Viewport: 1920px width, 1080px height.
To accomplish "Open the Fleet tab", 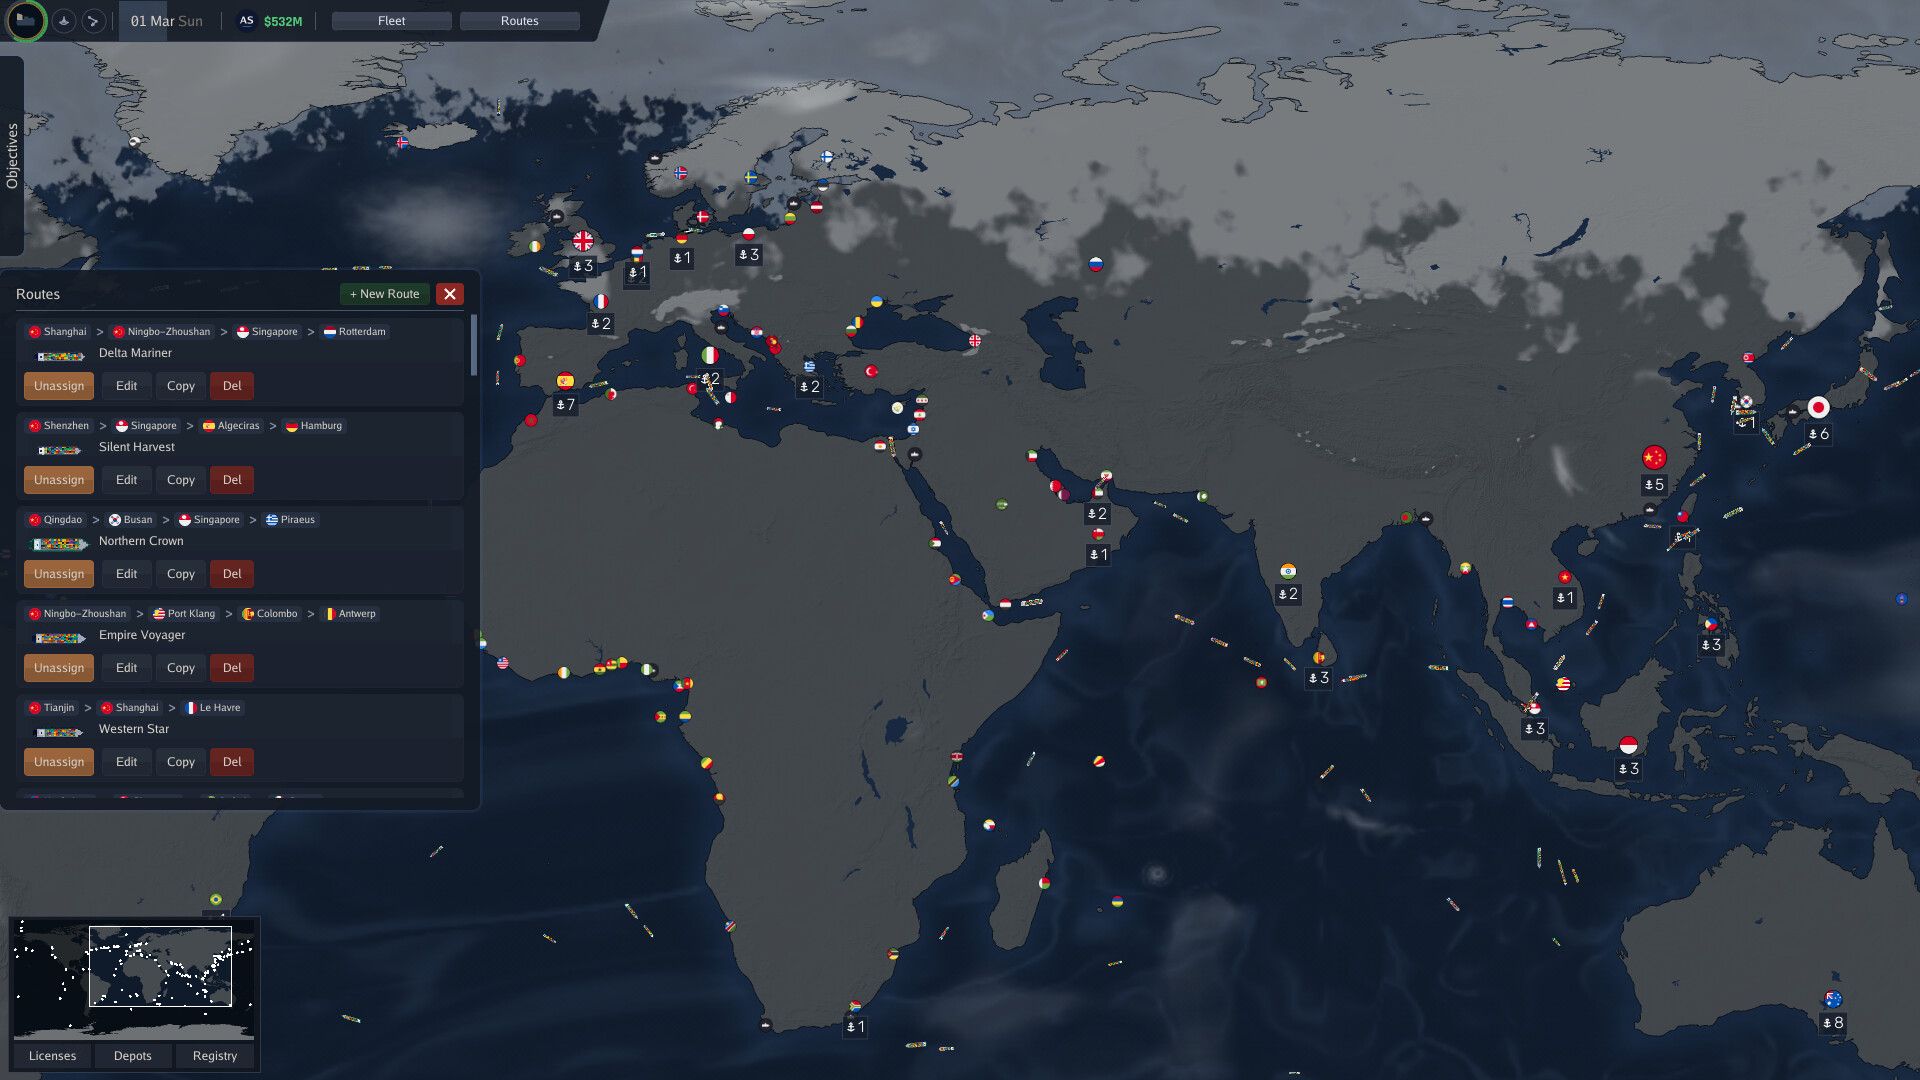I will (x=391, y=21).
